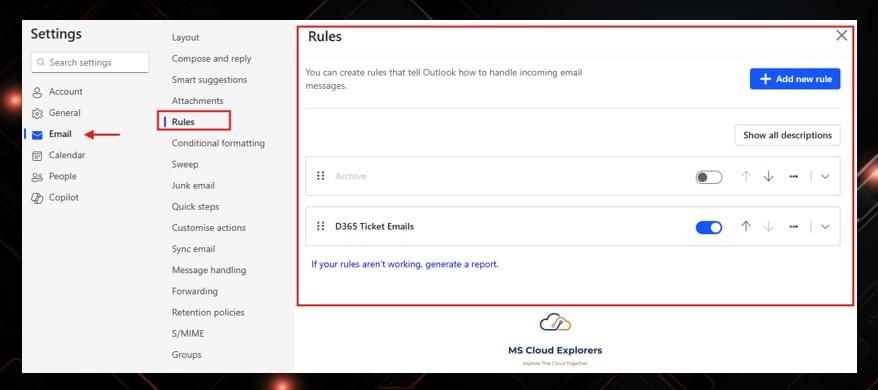
Task: Click Show all descriptions button
Action: click(x=787, y=135)
